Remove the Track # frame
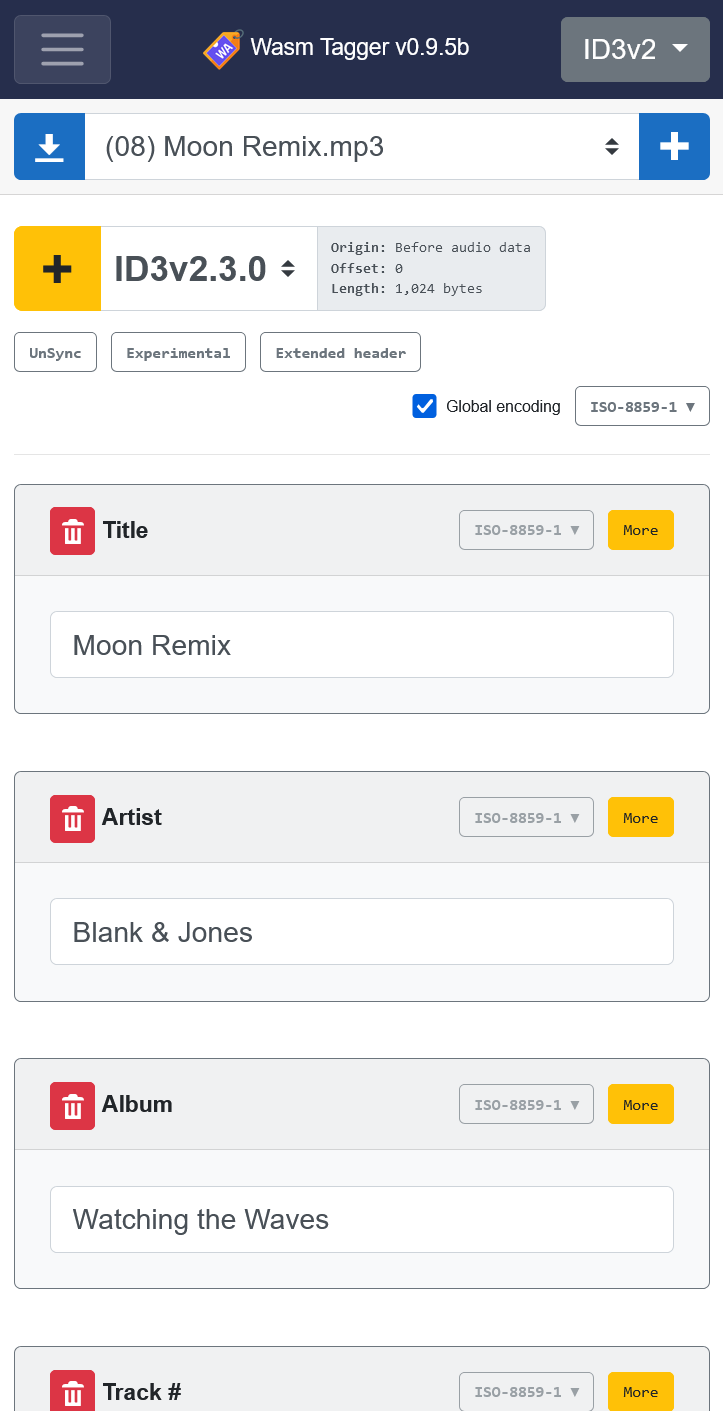Screen dimensions: 723x1411 (72, 1392)
